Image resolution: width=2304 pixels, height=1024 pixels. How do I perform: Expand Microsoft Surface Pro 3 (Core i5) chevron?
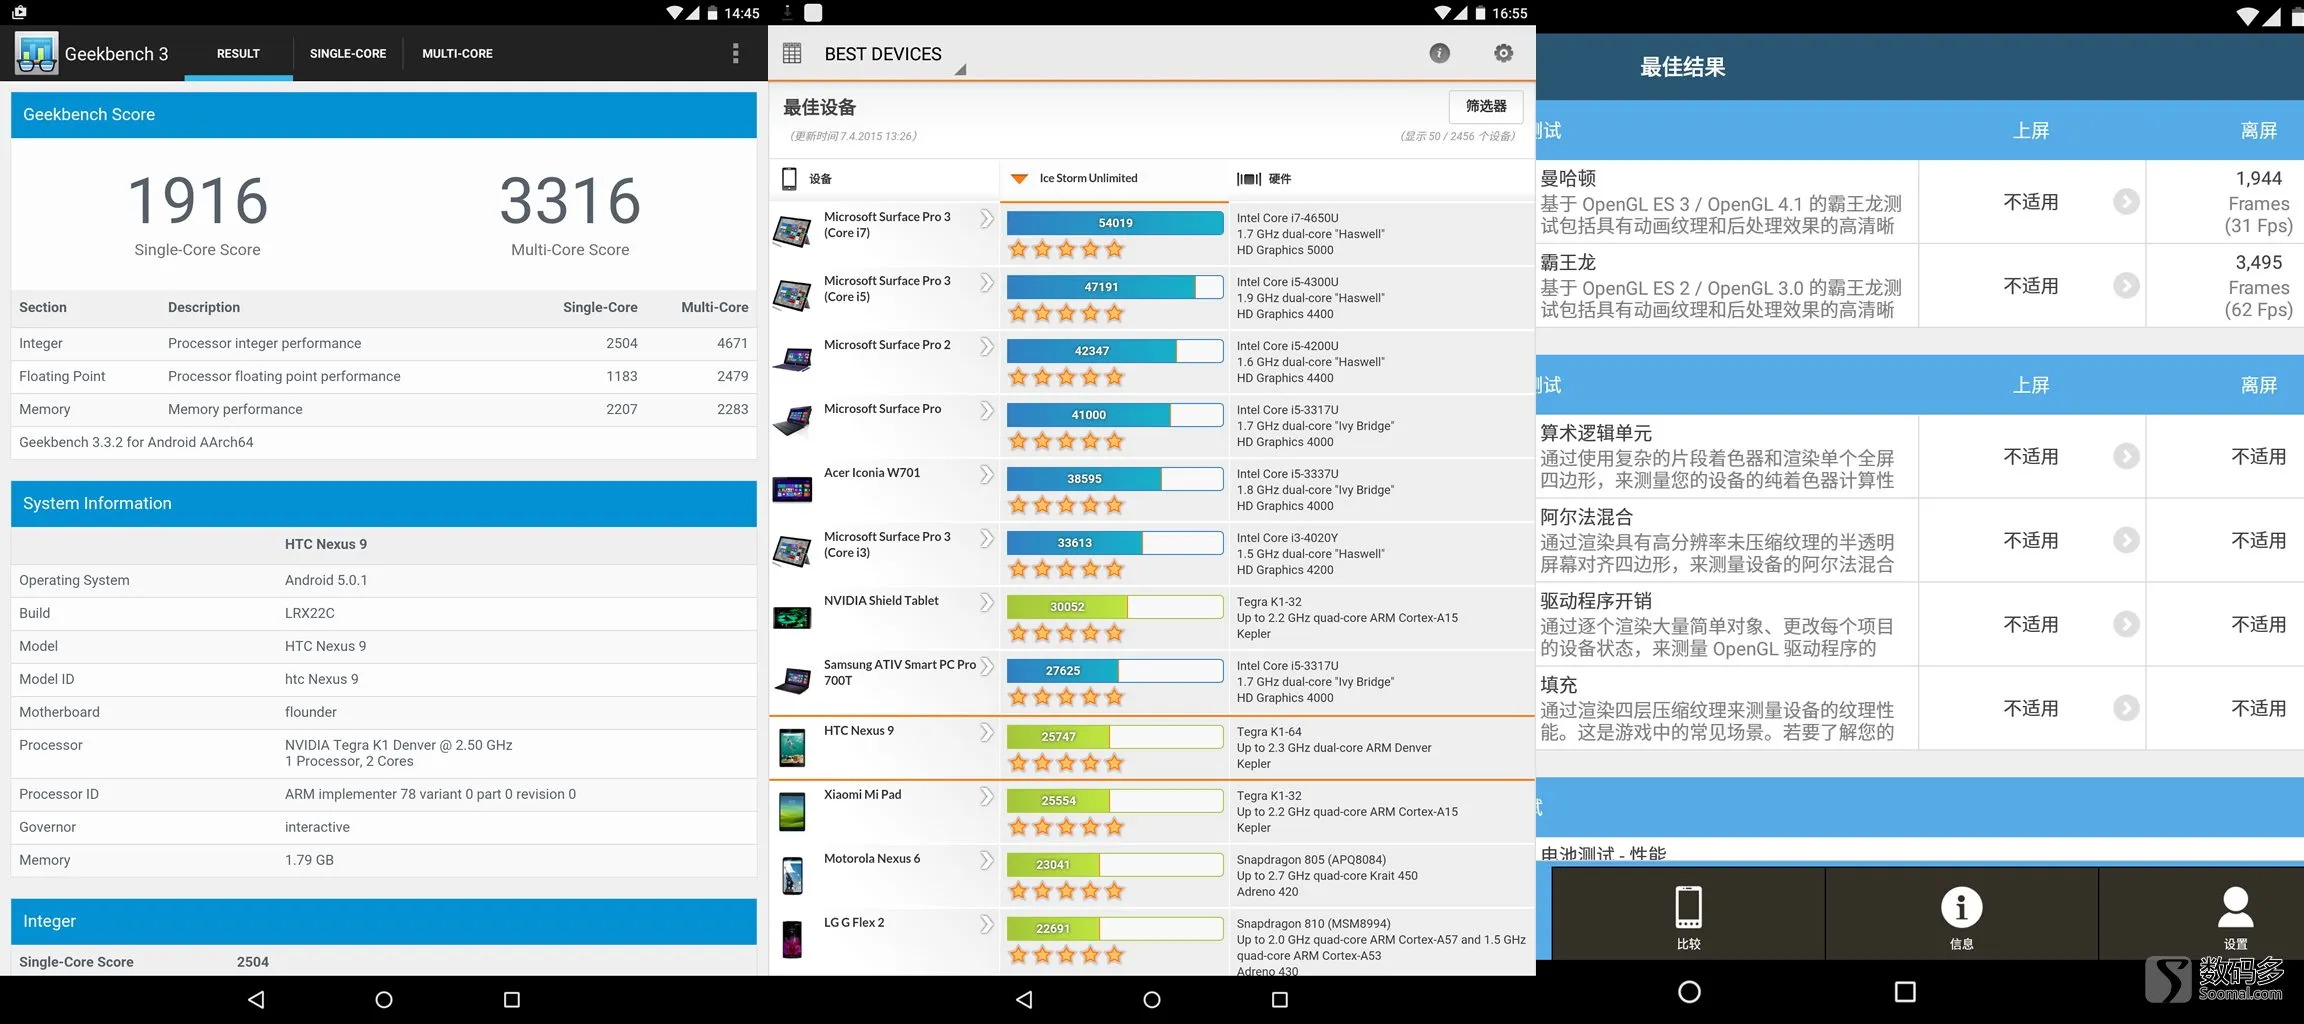(x=986, y=283)
